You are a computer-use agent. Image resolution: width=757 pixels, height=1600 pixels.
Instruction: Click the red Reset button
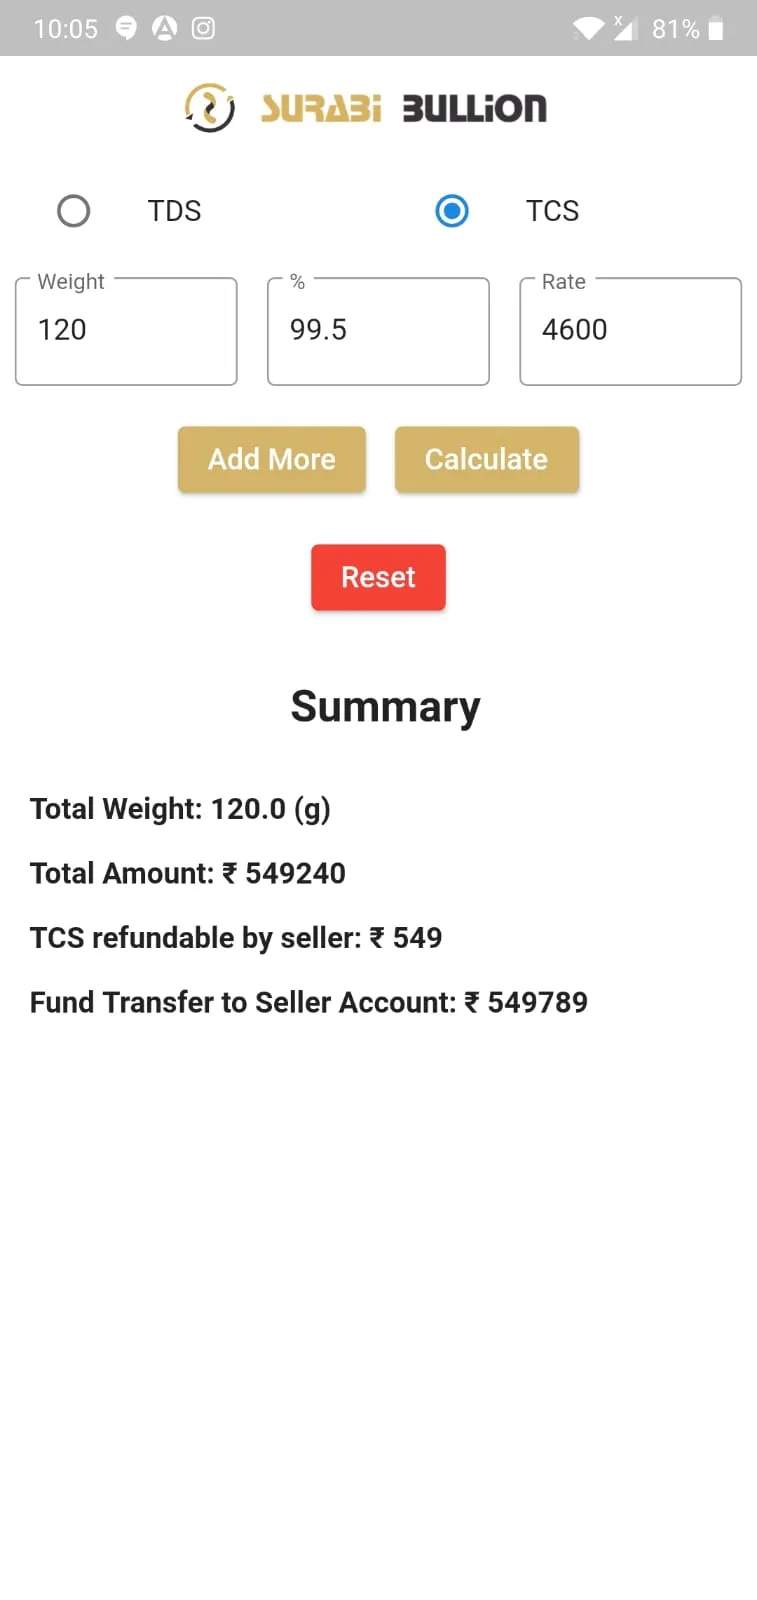(378, 577)
